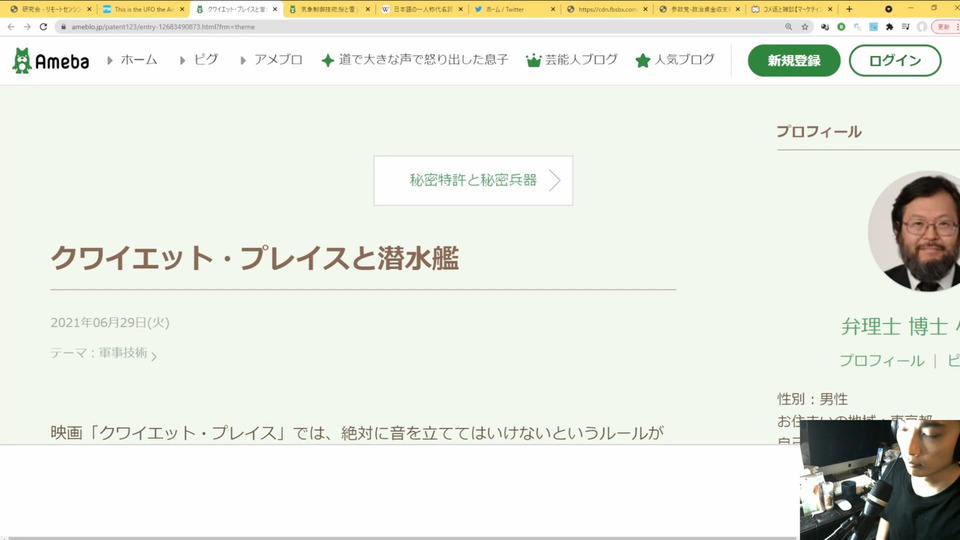Switch to the コメ返と雑談 tab

pyautogui.click(x=792, y=9)
